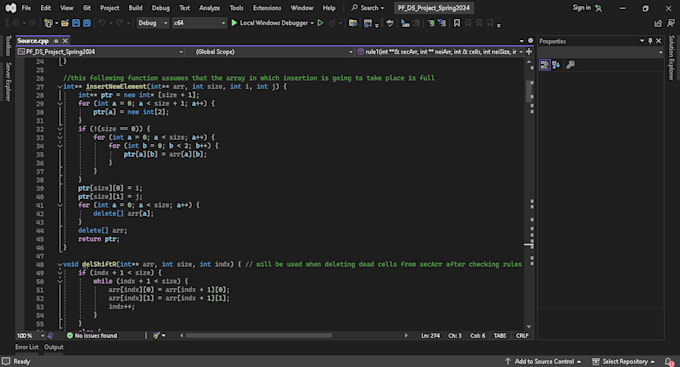Open the Extensions menu
This screenshot has width=680, height=367.
267,8
